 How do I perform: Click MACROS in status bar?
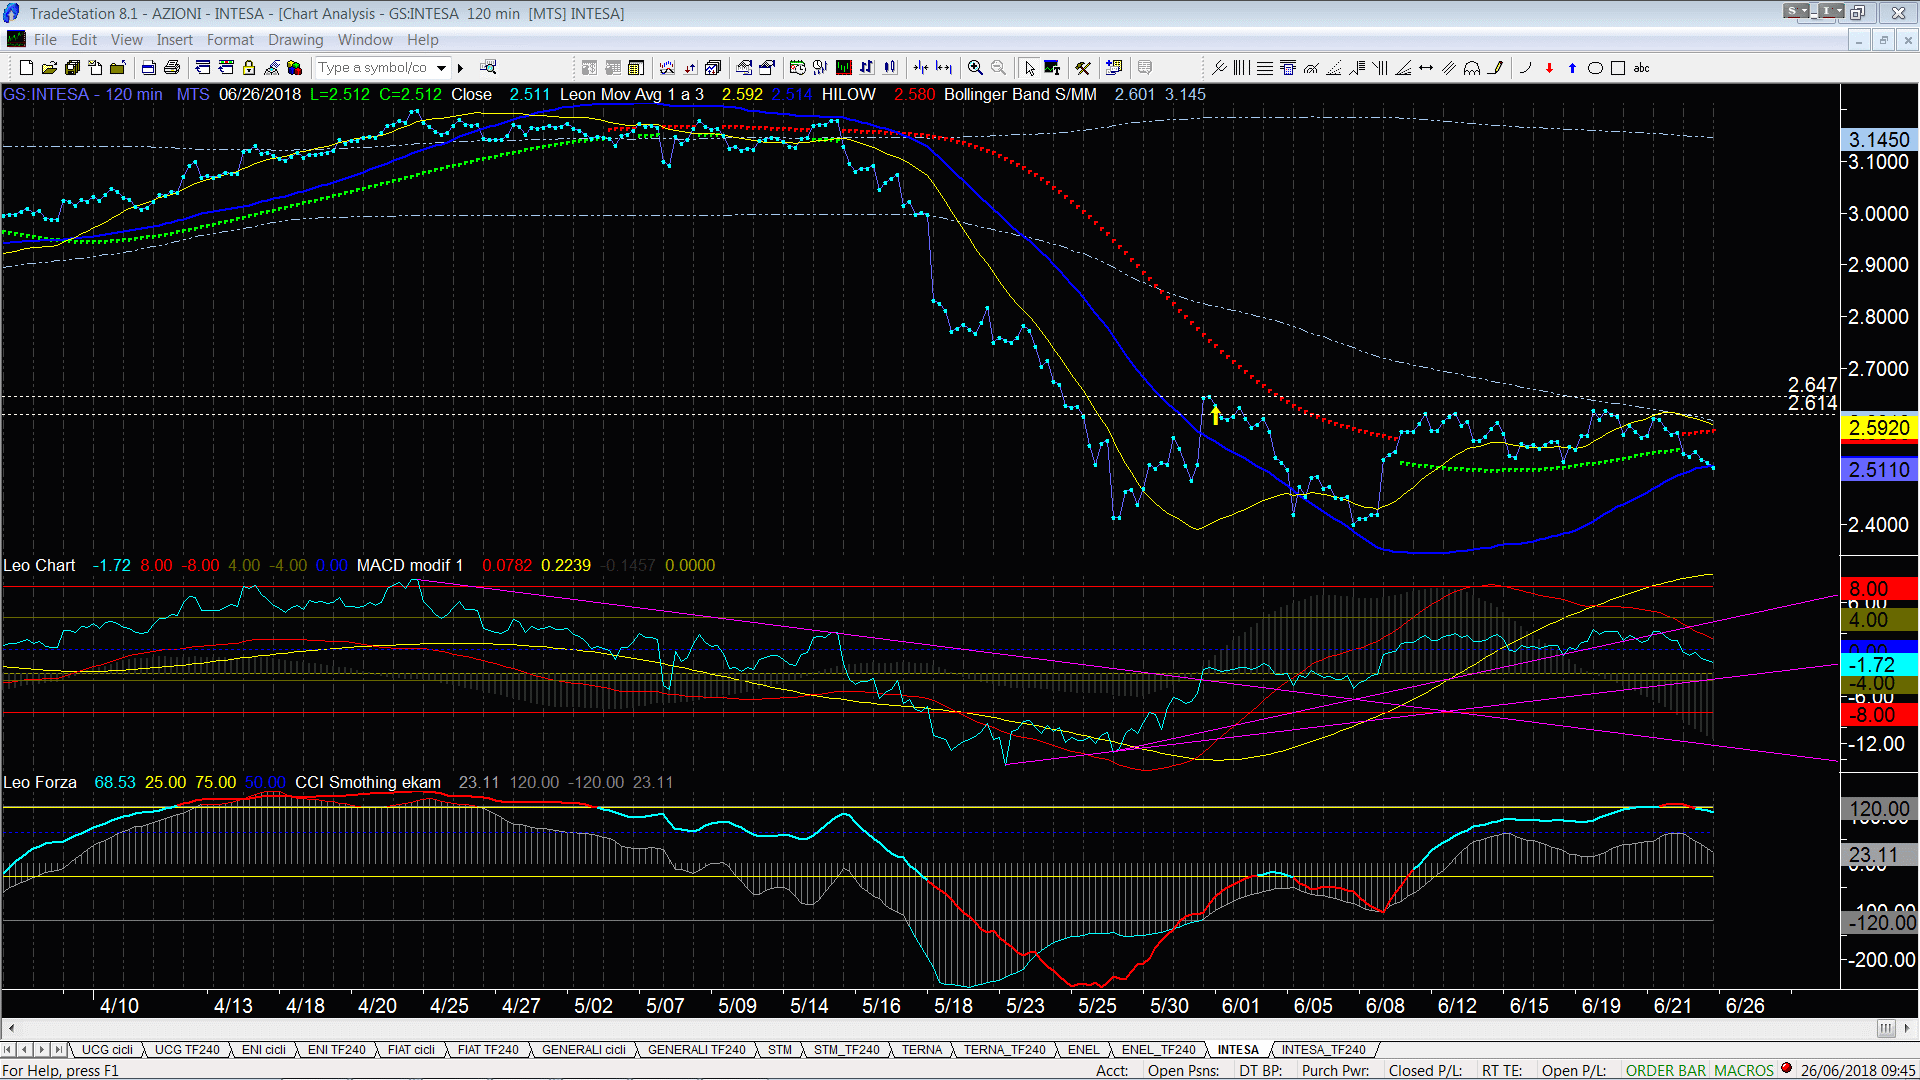[x=1744, y=1071]
